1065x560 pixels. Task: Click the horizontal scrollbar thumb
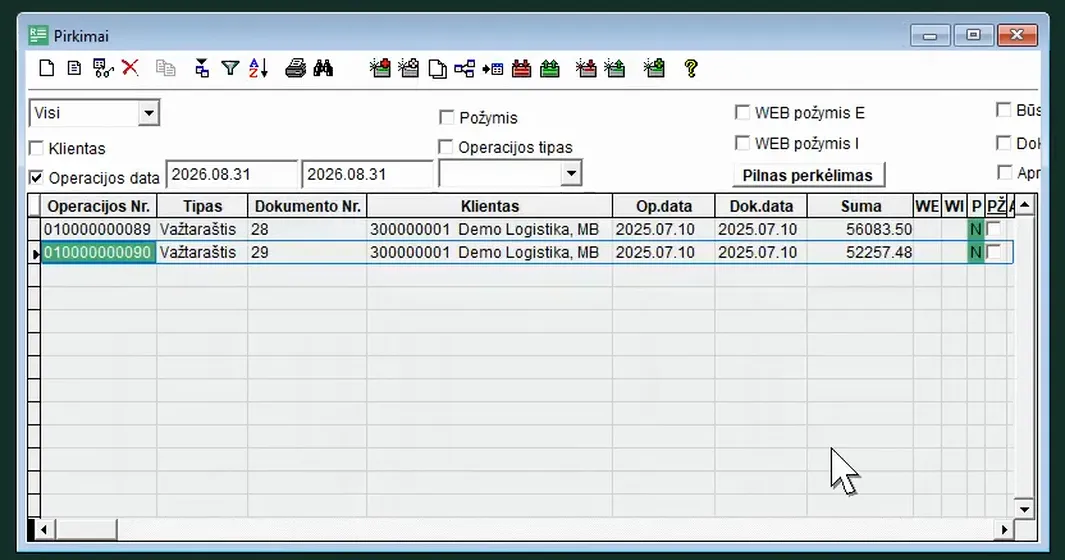pos(86,529)
